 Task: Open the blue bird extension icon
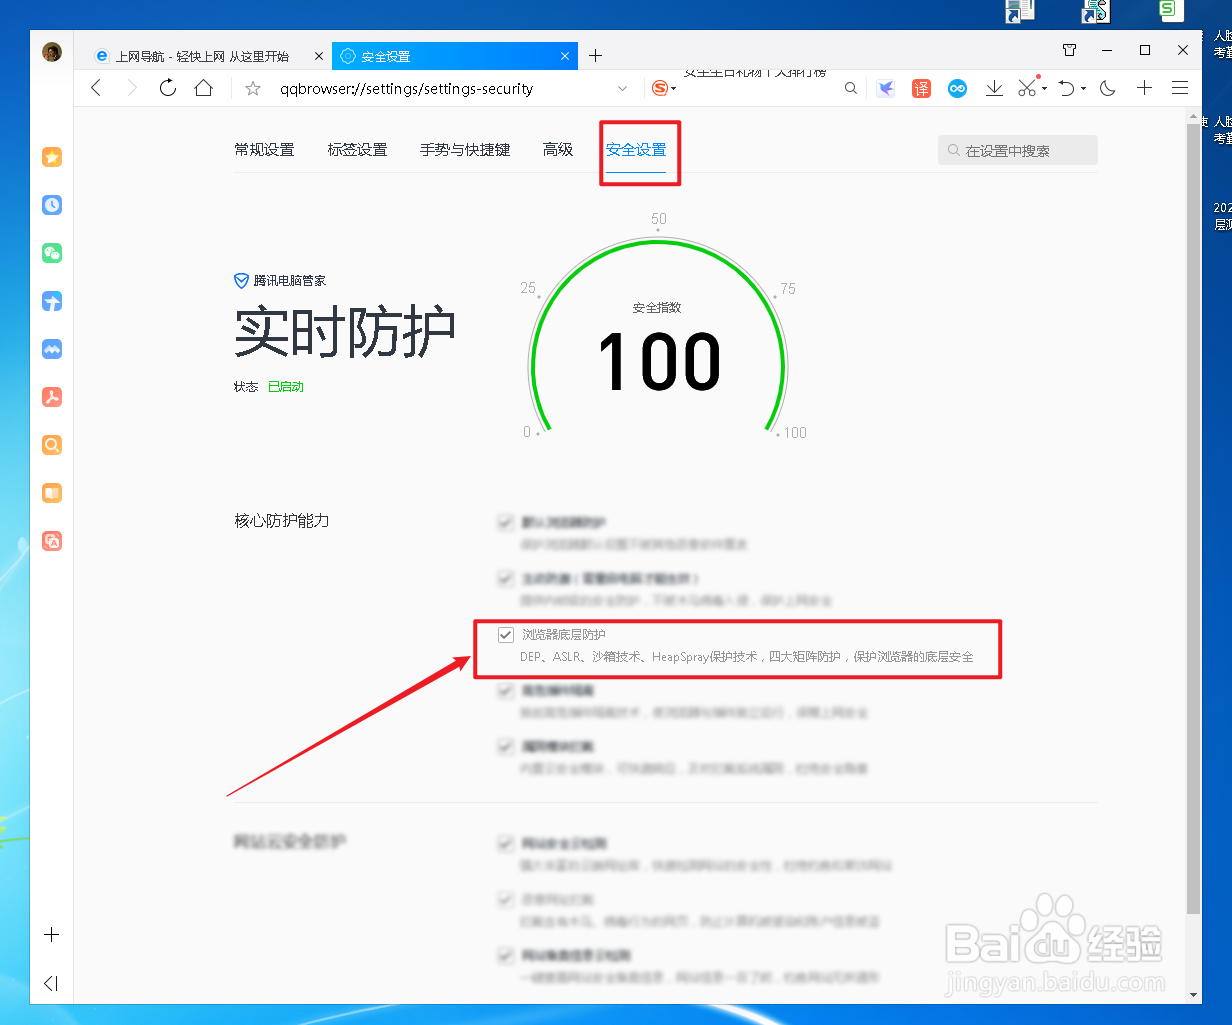point(885,88)
